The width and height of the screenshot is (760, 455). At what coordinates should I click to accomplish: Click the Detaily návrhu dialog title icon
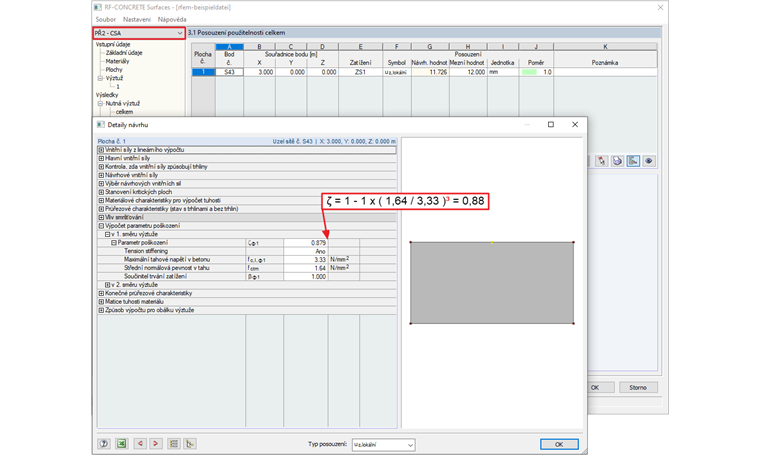[x=101, y=125]
